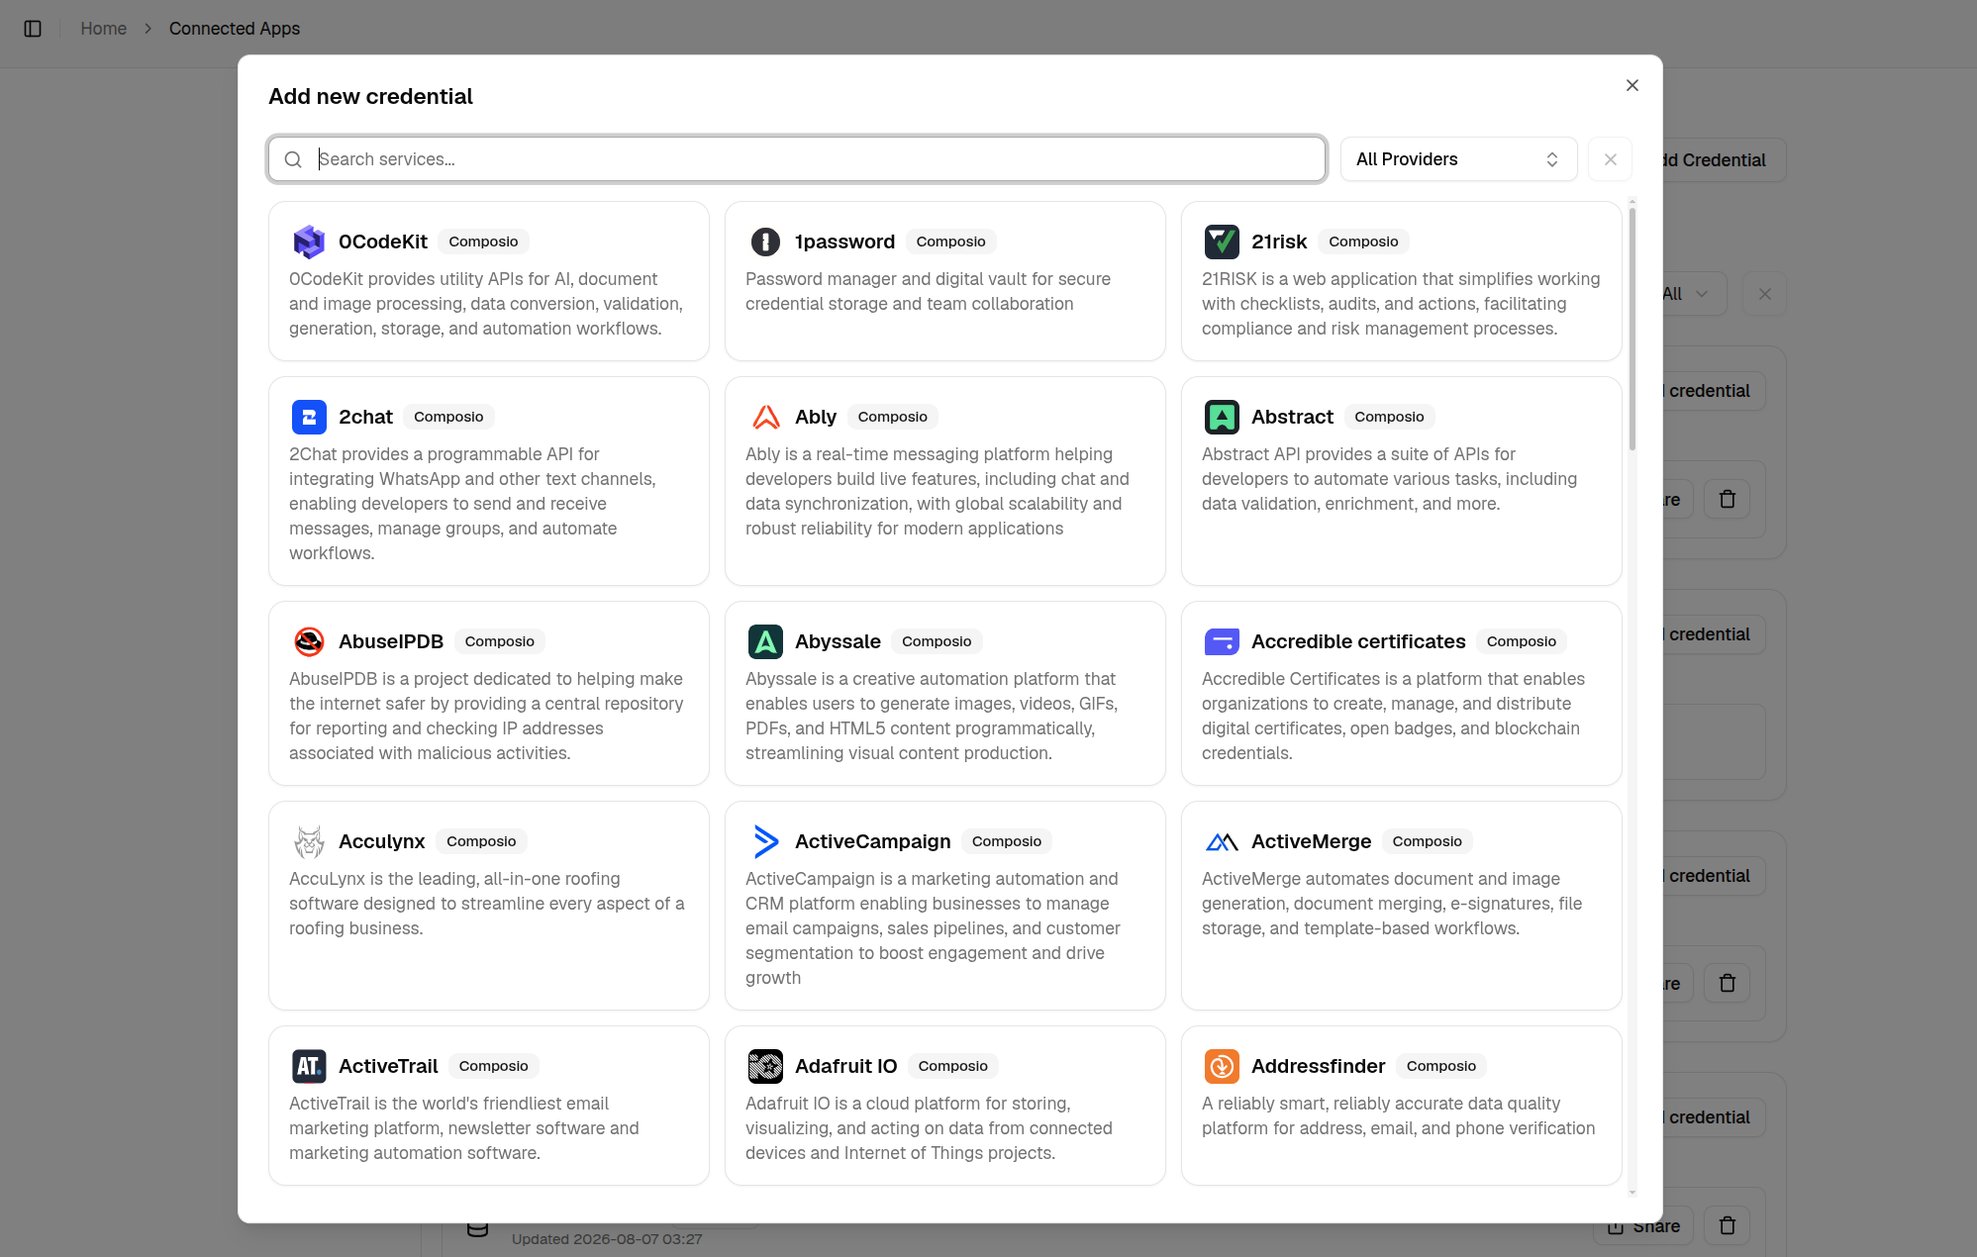This screenshot has width=1977, height=1257.
Task: Click the search magnifier icon
Action: tap(293, 160)
